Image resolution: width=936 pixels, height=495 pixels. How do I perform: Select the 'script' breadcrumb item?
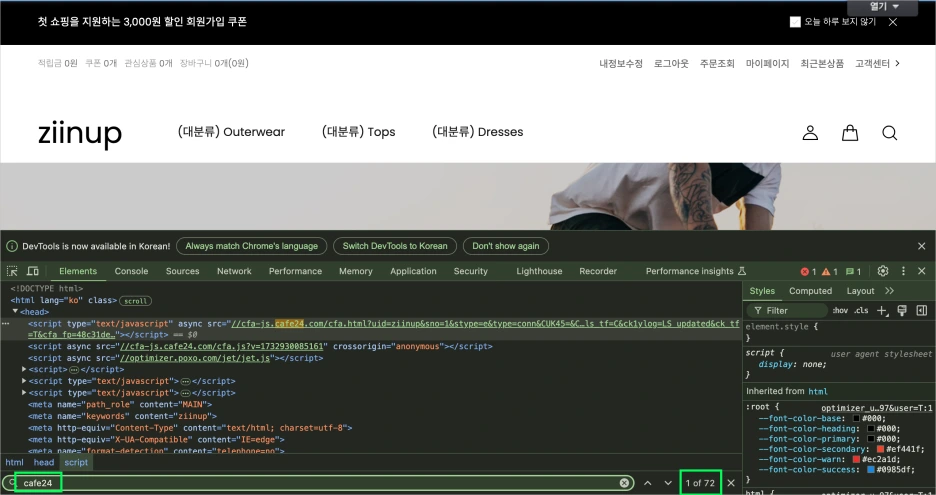click(76, 462)
